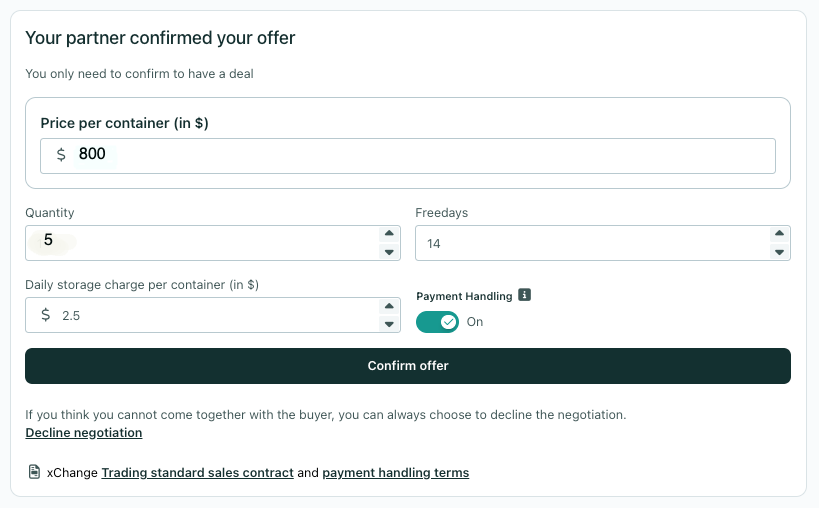819x508 pixels.
Task: Click the On label beside the toggle
Action: (x=475, y=322)
